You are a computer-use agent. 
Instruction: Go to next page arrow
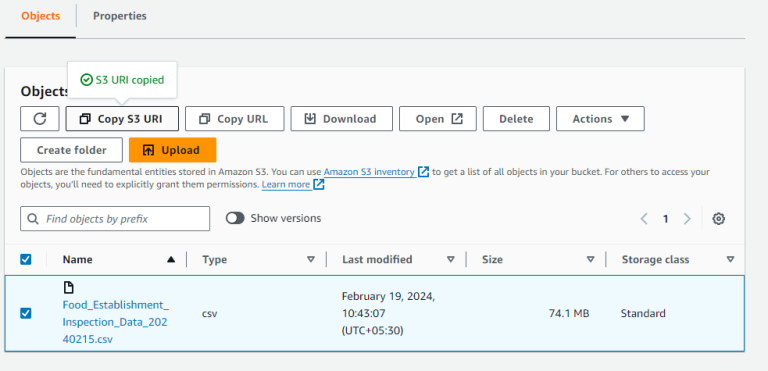click(687, 219)
